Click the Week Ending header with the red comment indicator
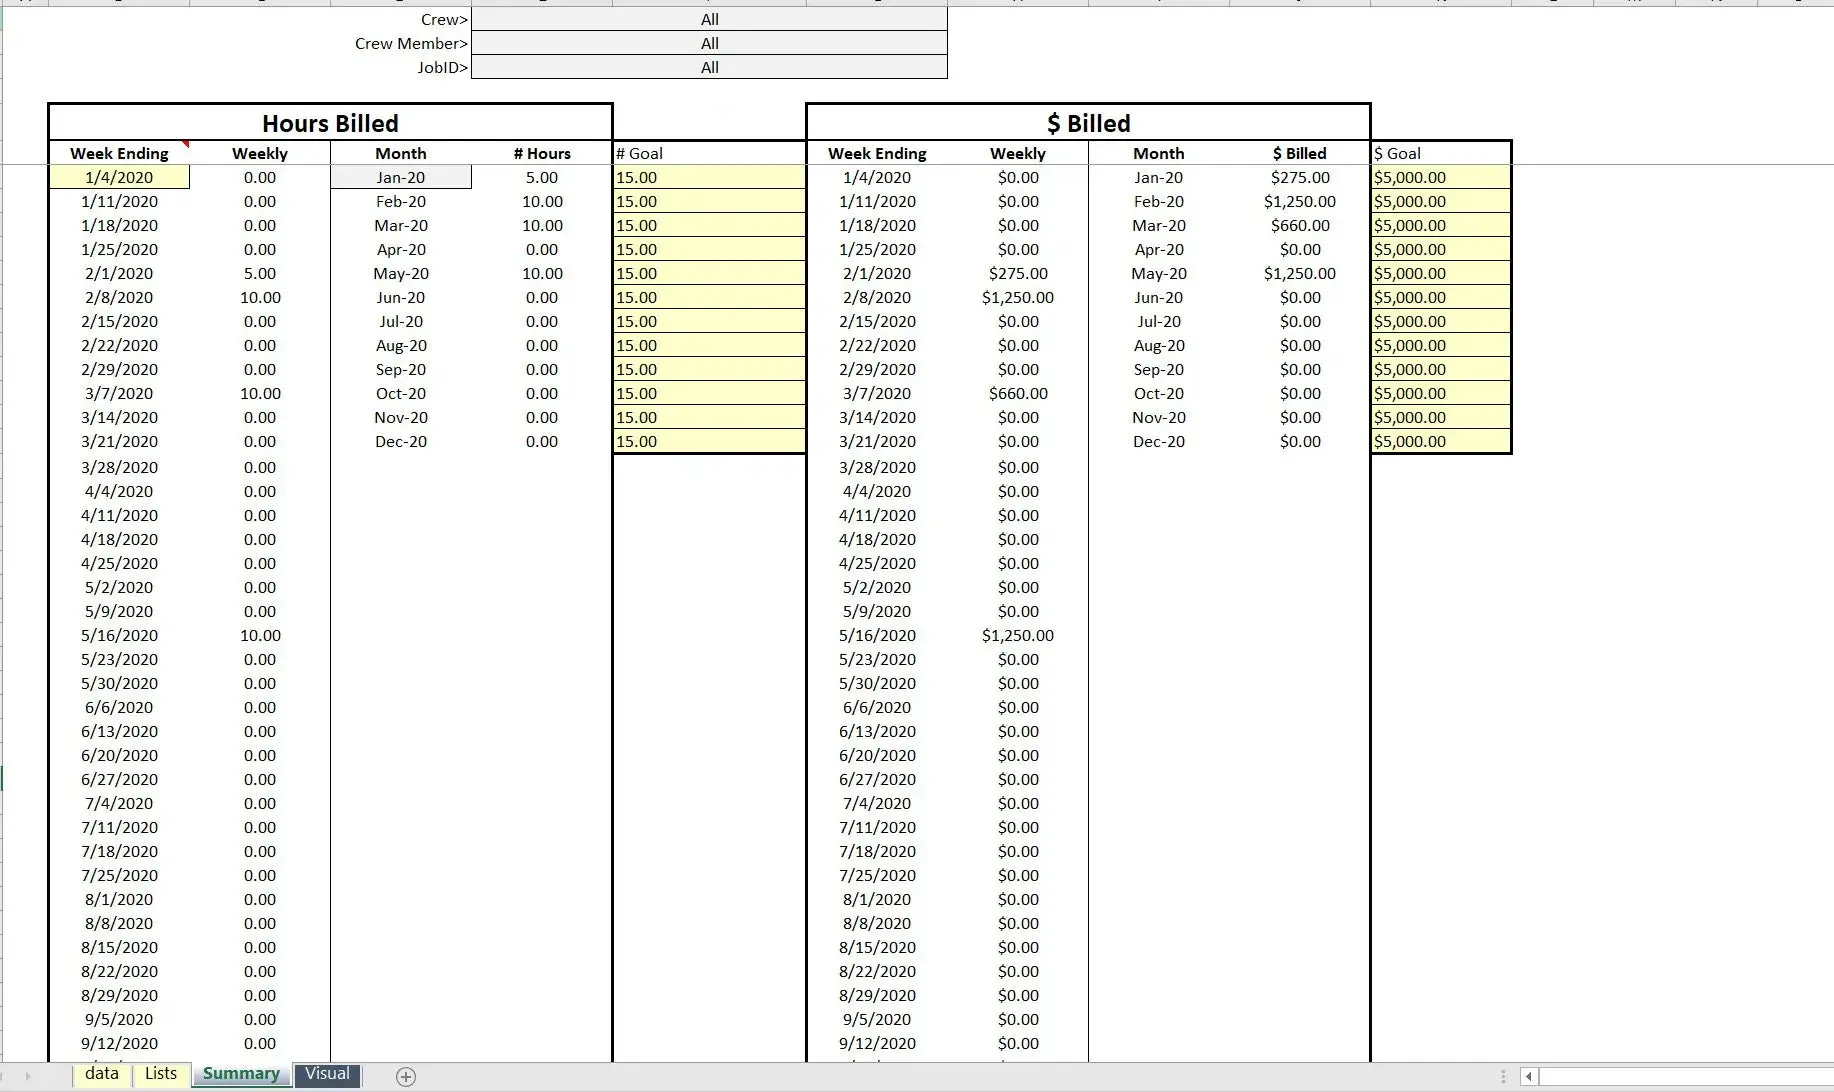The image size is (1834, 1092). [x=119, y=153]
